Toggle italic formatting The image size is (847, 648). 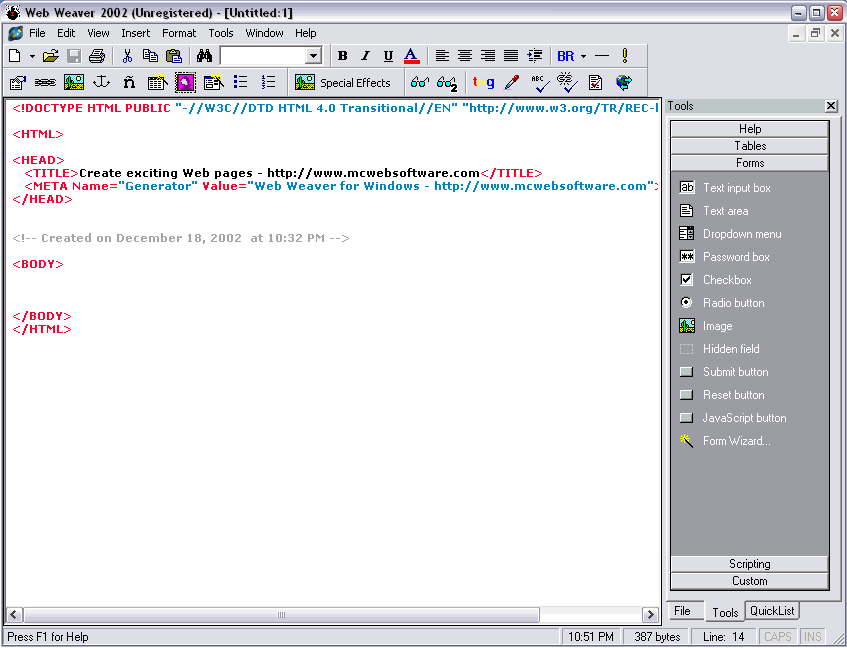pyautogui.click(x=366, y=56)
